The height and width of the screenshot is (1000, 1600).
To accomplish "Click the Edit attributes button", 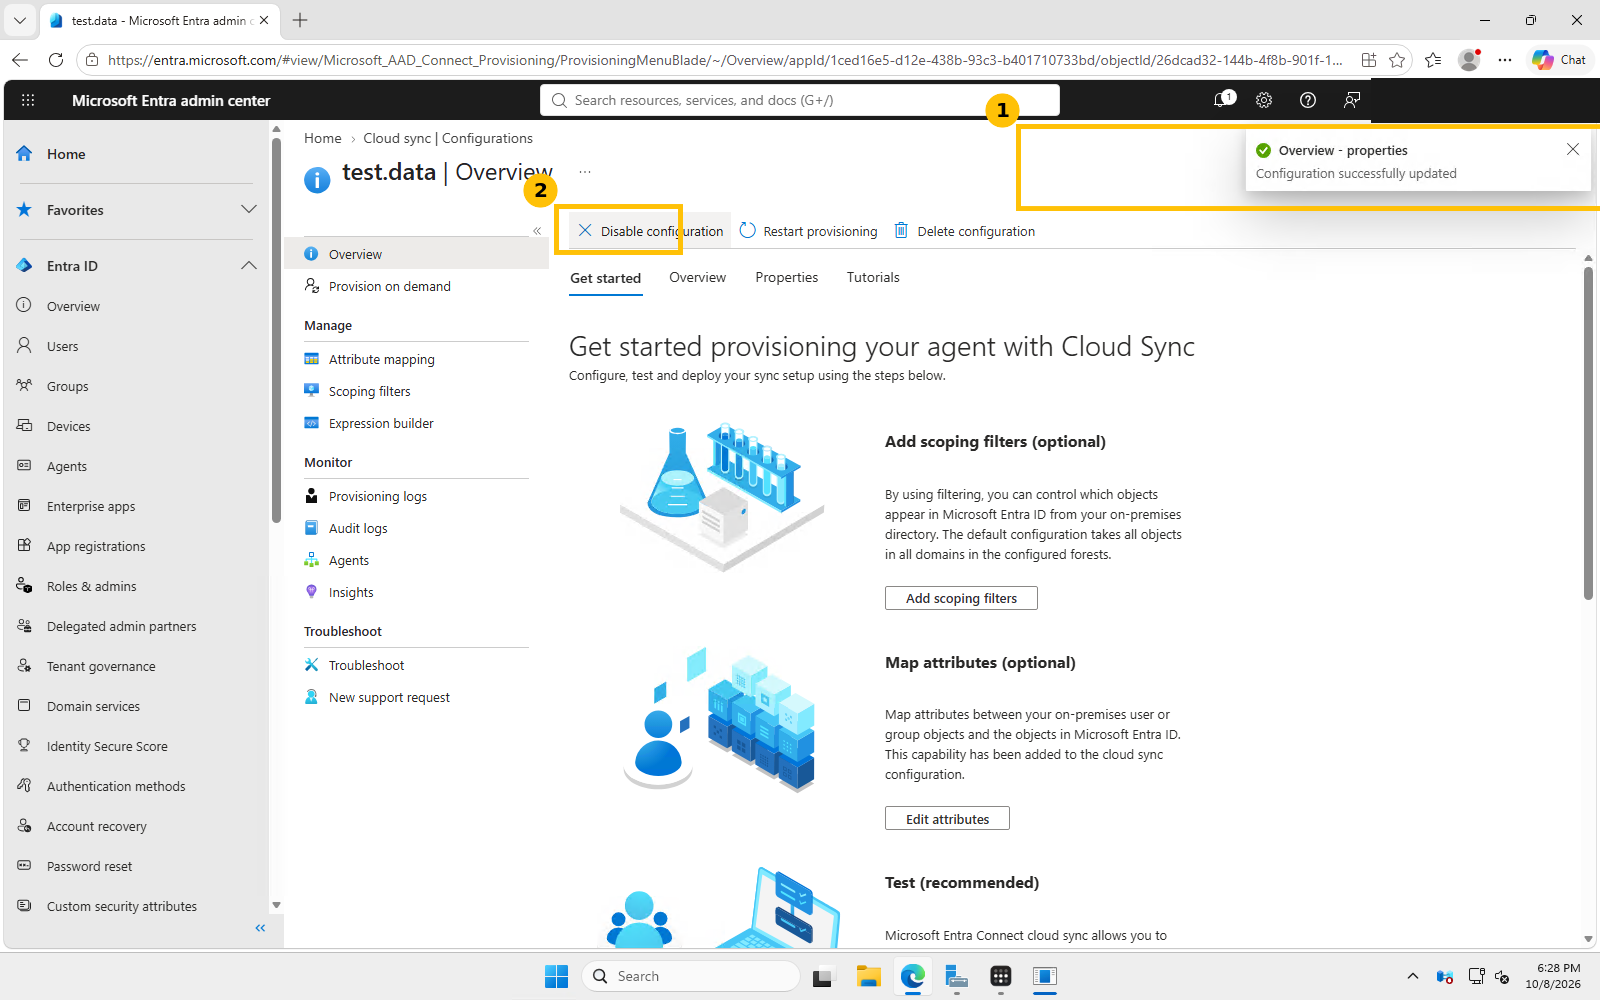I will click(x=947, y=819).
